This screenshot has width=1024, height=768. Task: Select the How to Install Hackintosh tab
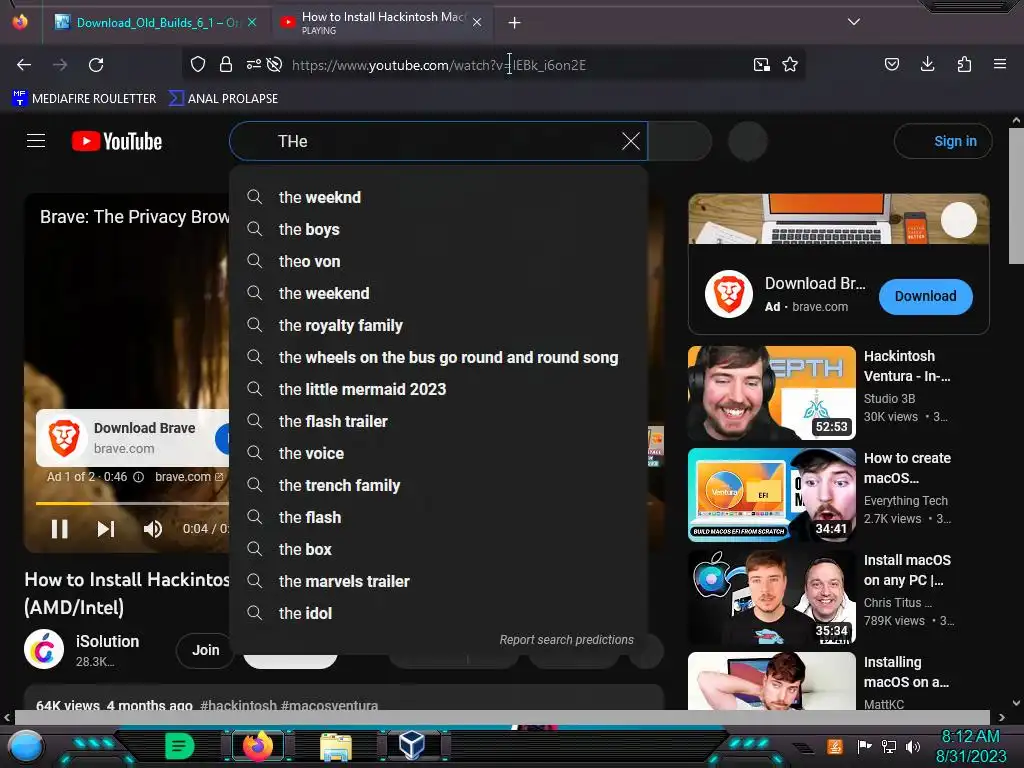tap(382, 23)
